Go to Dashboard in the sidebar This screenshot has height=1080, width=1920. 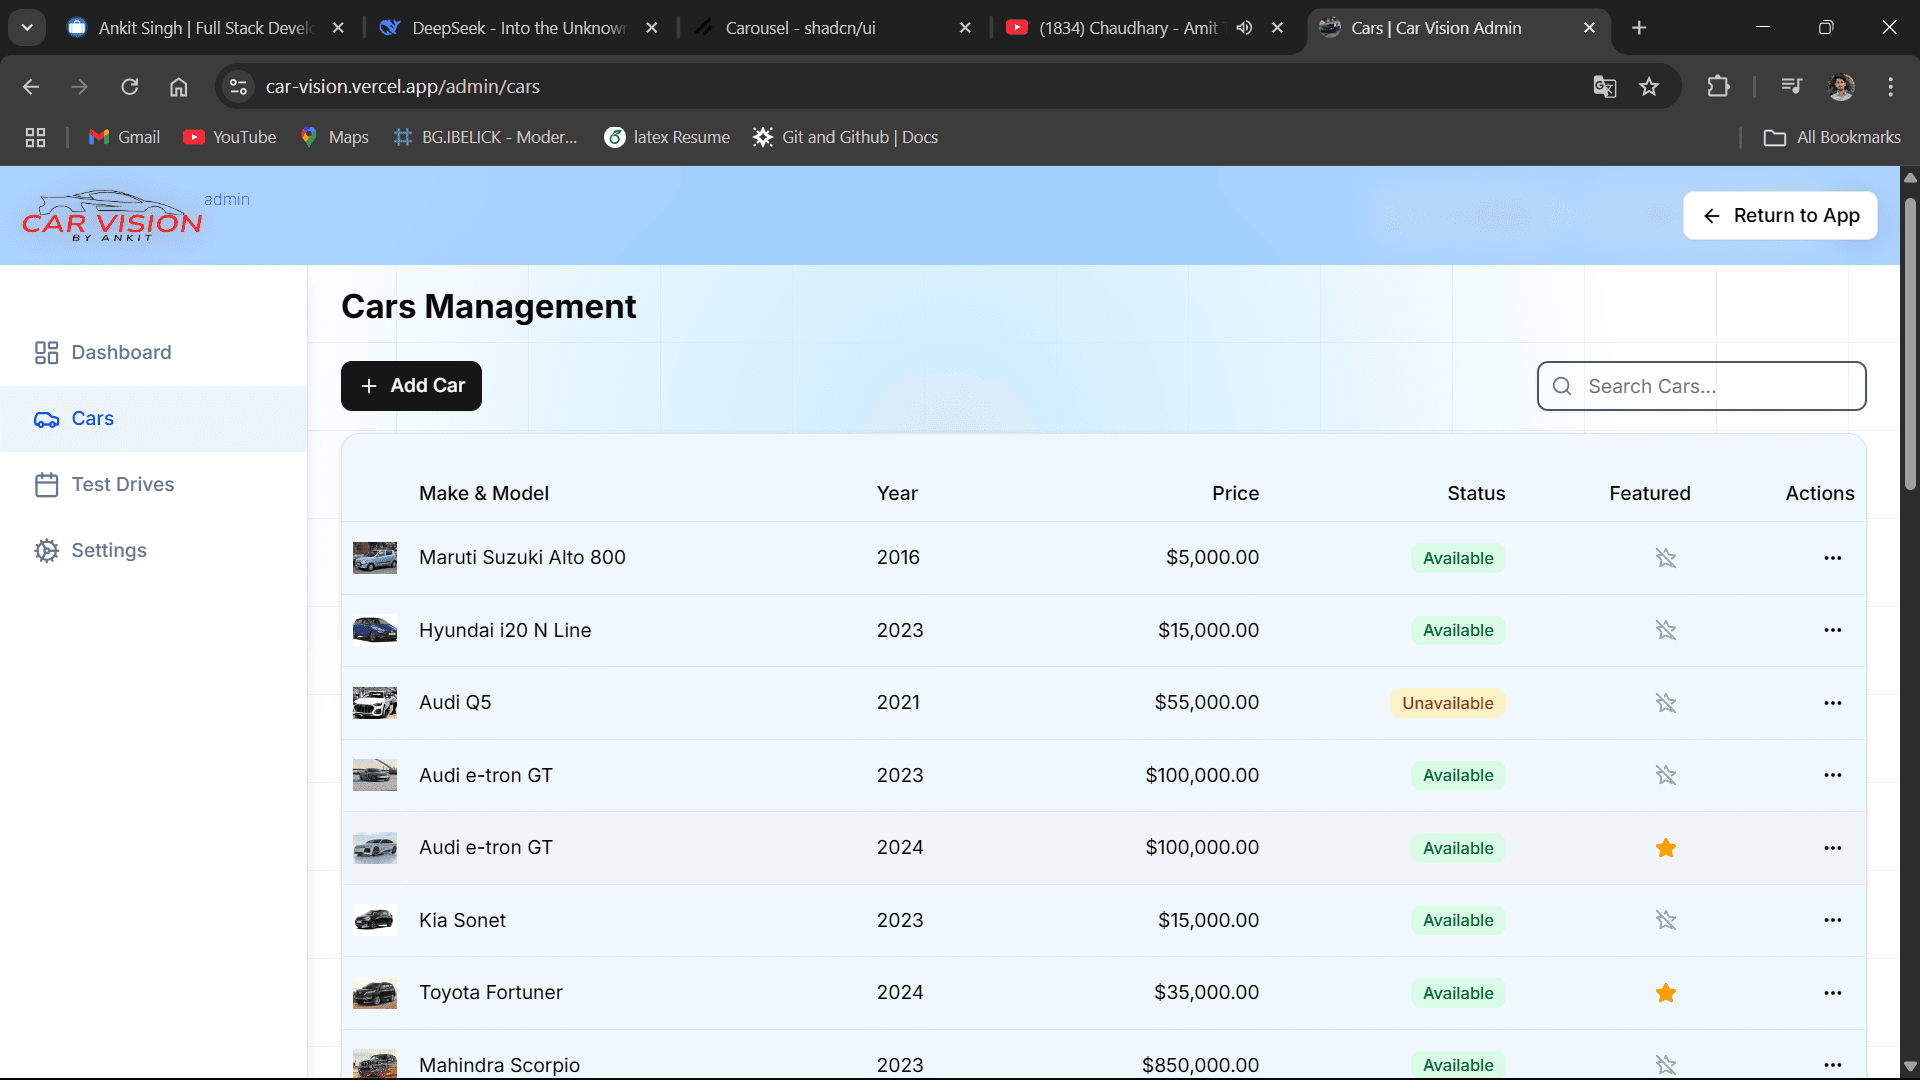pos(153,352)
